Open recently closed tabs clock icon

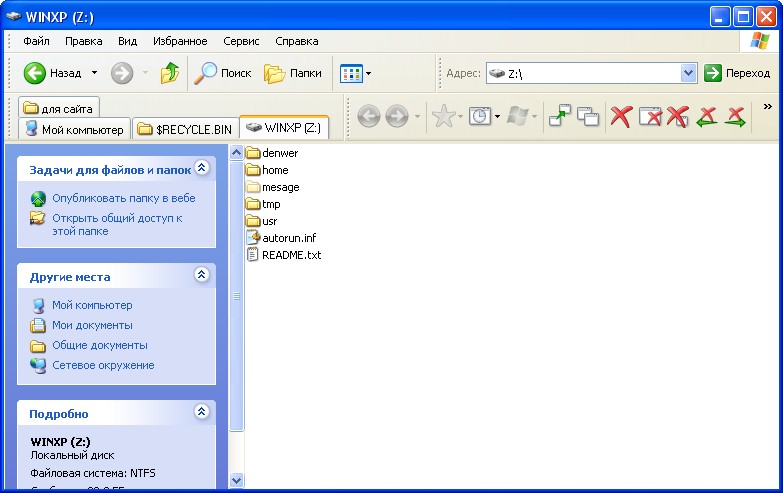point(479,116)
